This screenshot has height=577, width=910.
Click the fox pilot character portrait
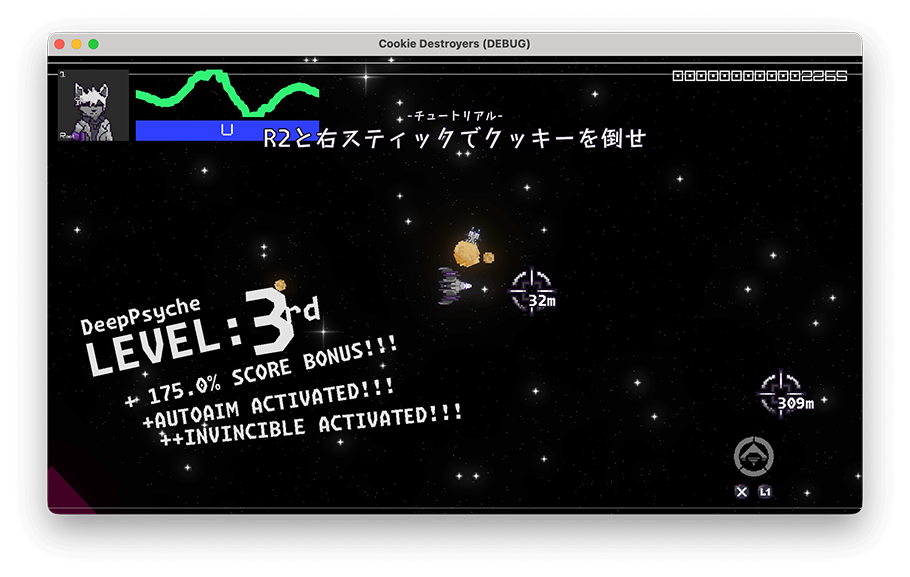coord(93,105)
